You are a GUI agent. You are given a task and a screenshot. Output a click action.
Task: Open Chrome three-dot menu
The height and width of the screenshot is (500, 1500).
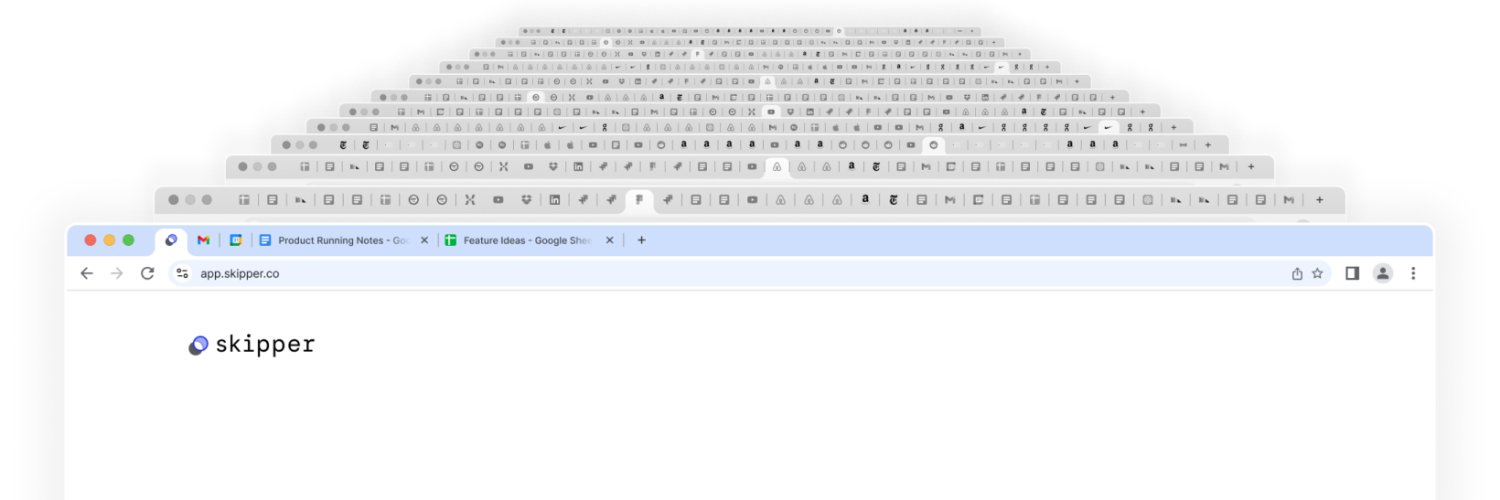(x=1413, y=273)
